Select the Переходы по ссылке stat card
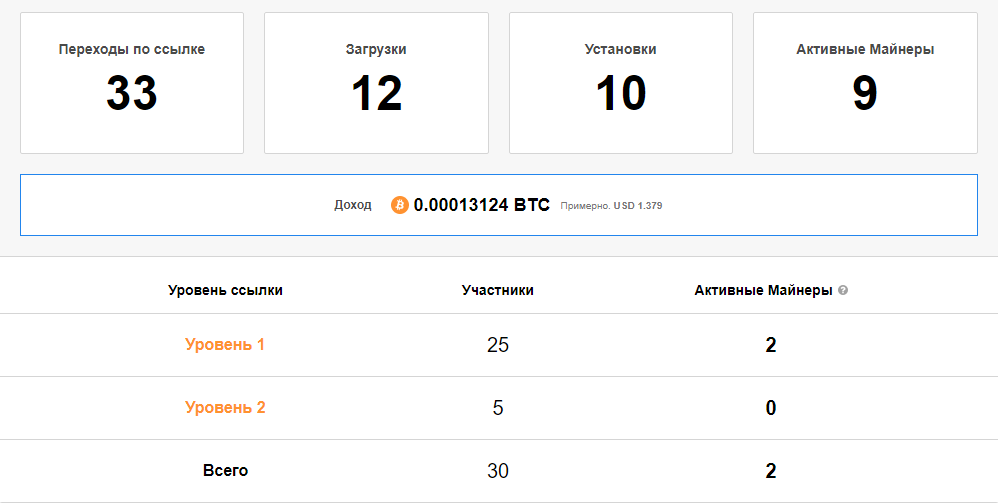The image size is (998, 503). click(132, 83)
